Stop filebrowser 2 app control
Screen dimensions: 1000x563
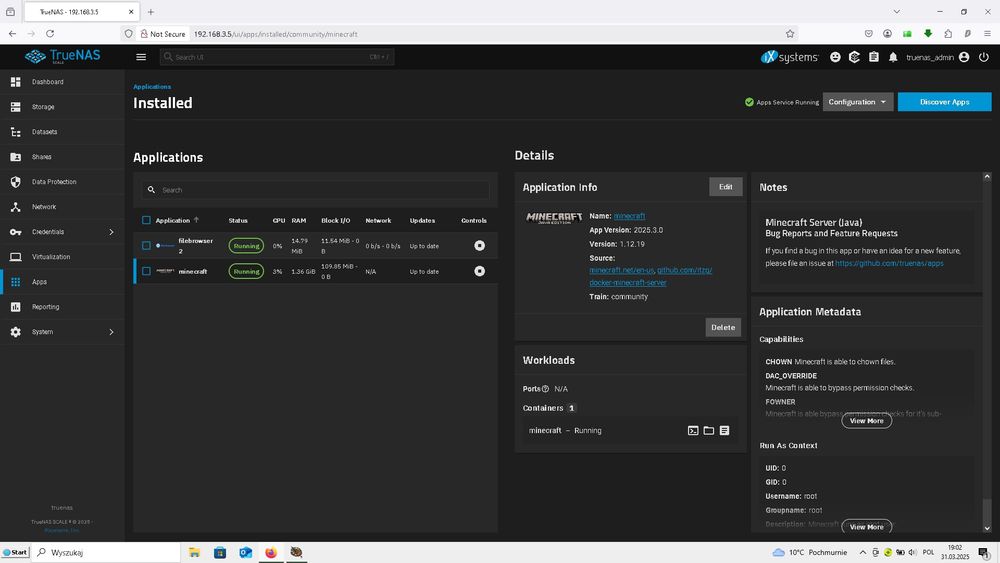point(480,245)
